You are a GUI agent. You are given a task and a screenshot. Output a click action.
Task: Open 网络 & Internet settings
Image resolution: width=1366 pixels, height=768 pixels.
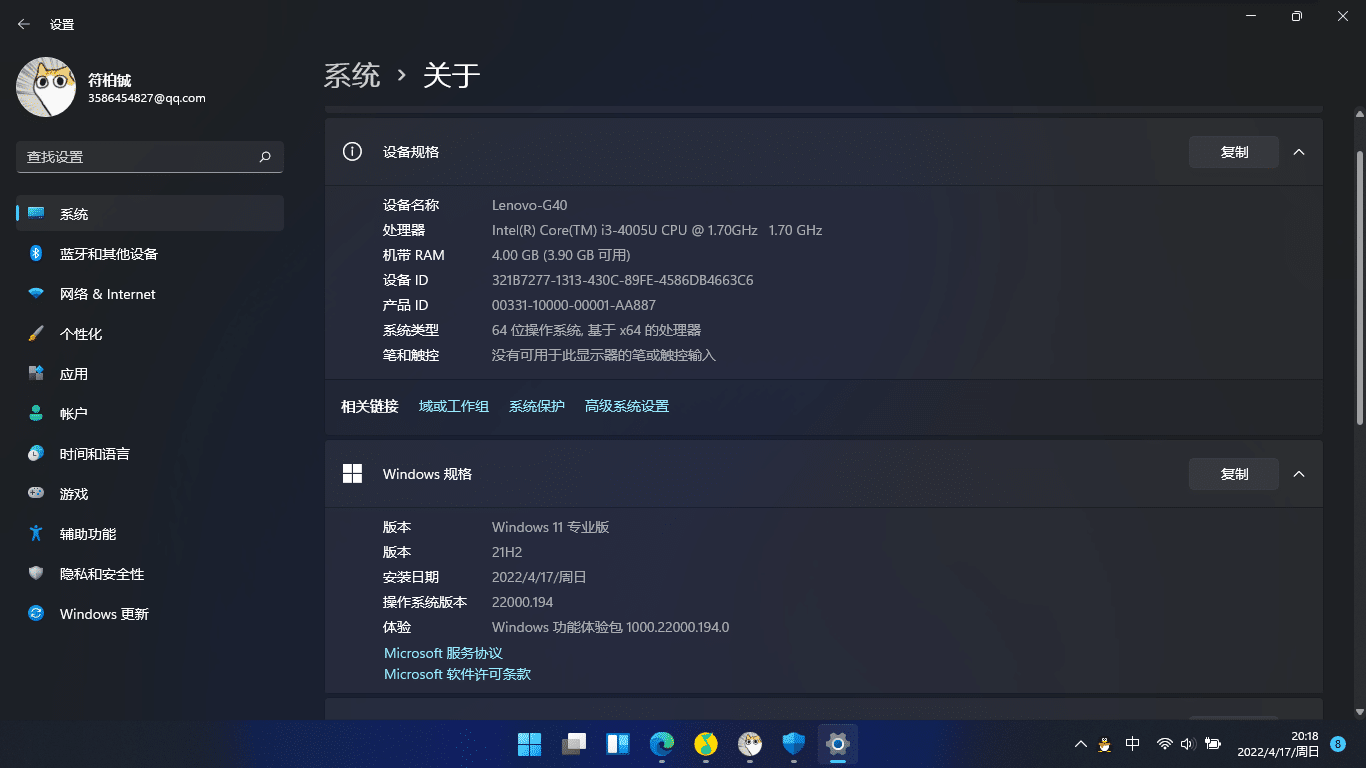point(107,294)
